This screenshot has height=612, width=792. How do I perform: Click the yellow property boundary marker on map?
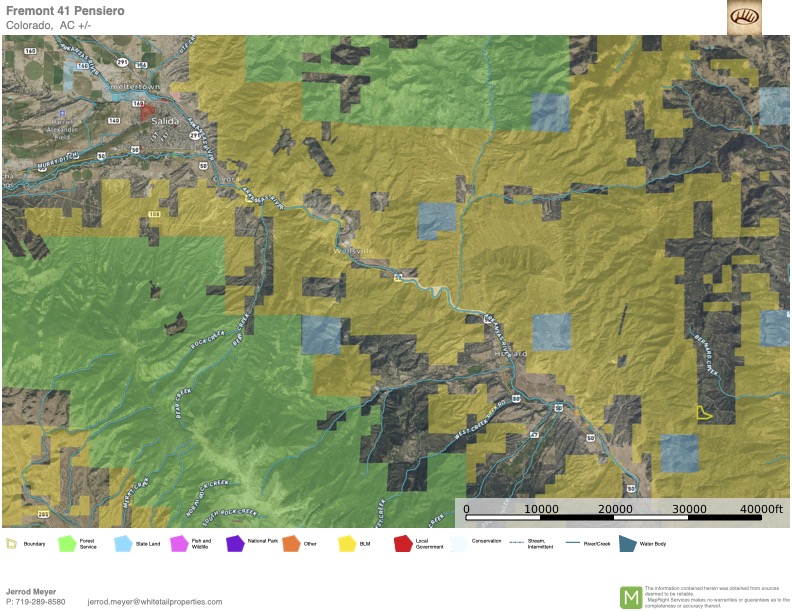pos(704,412)
